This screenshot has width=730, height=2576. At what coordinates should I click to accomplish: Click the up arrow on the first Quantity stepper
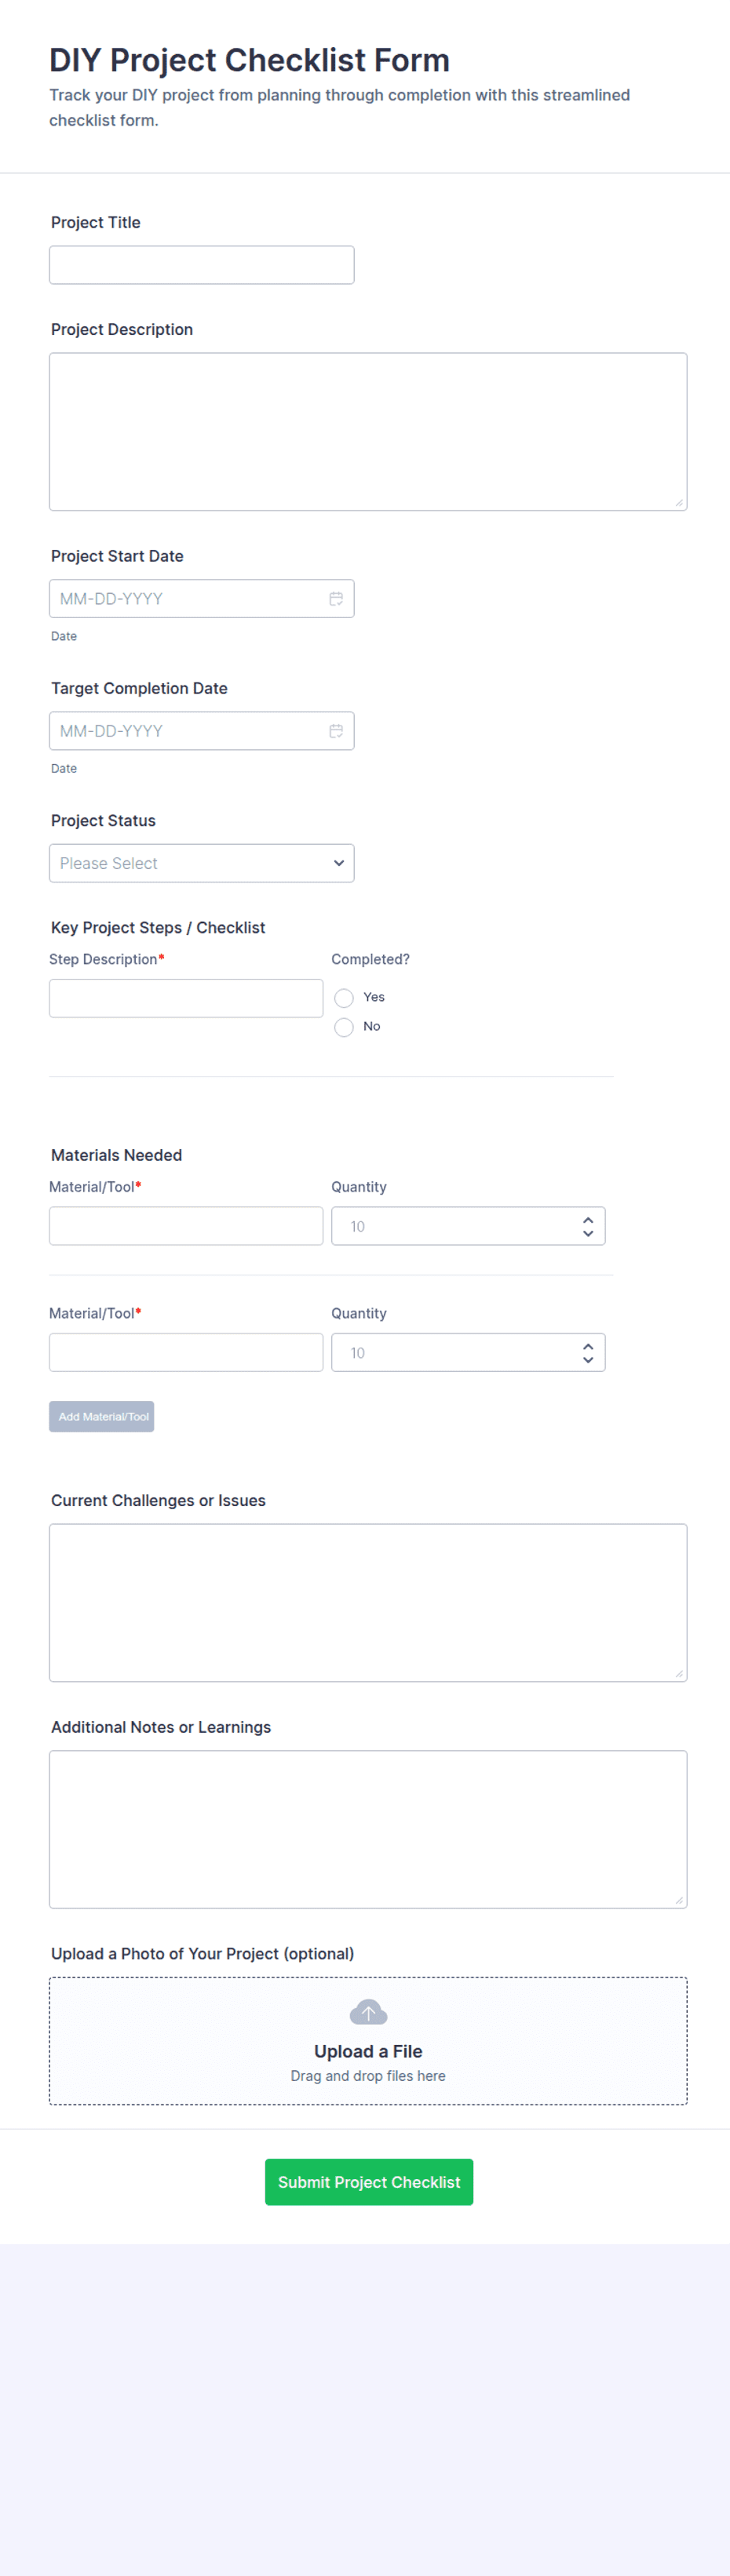pos(588,1220)
